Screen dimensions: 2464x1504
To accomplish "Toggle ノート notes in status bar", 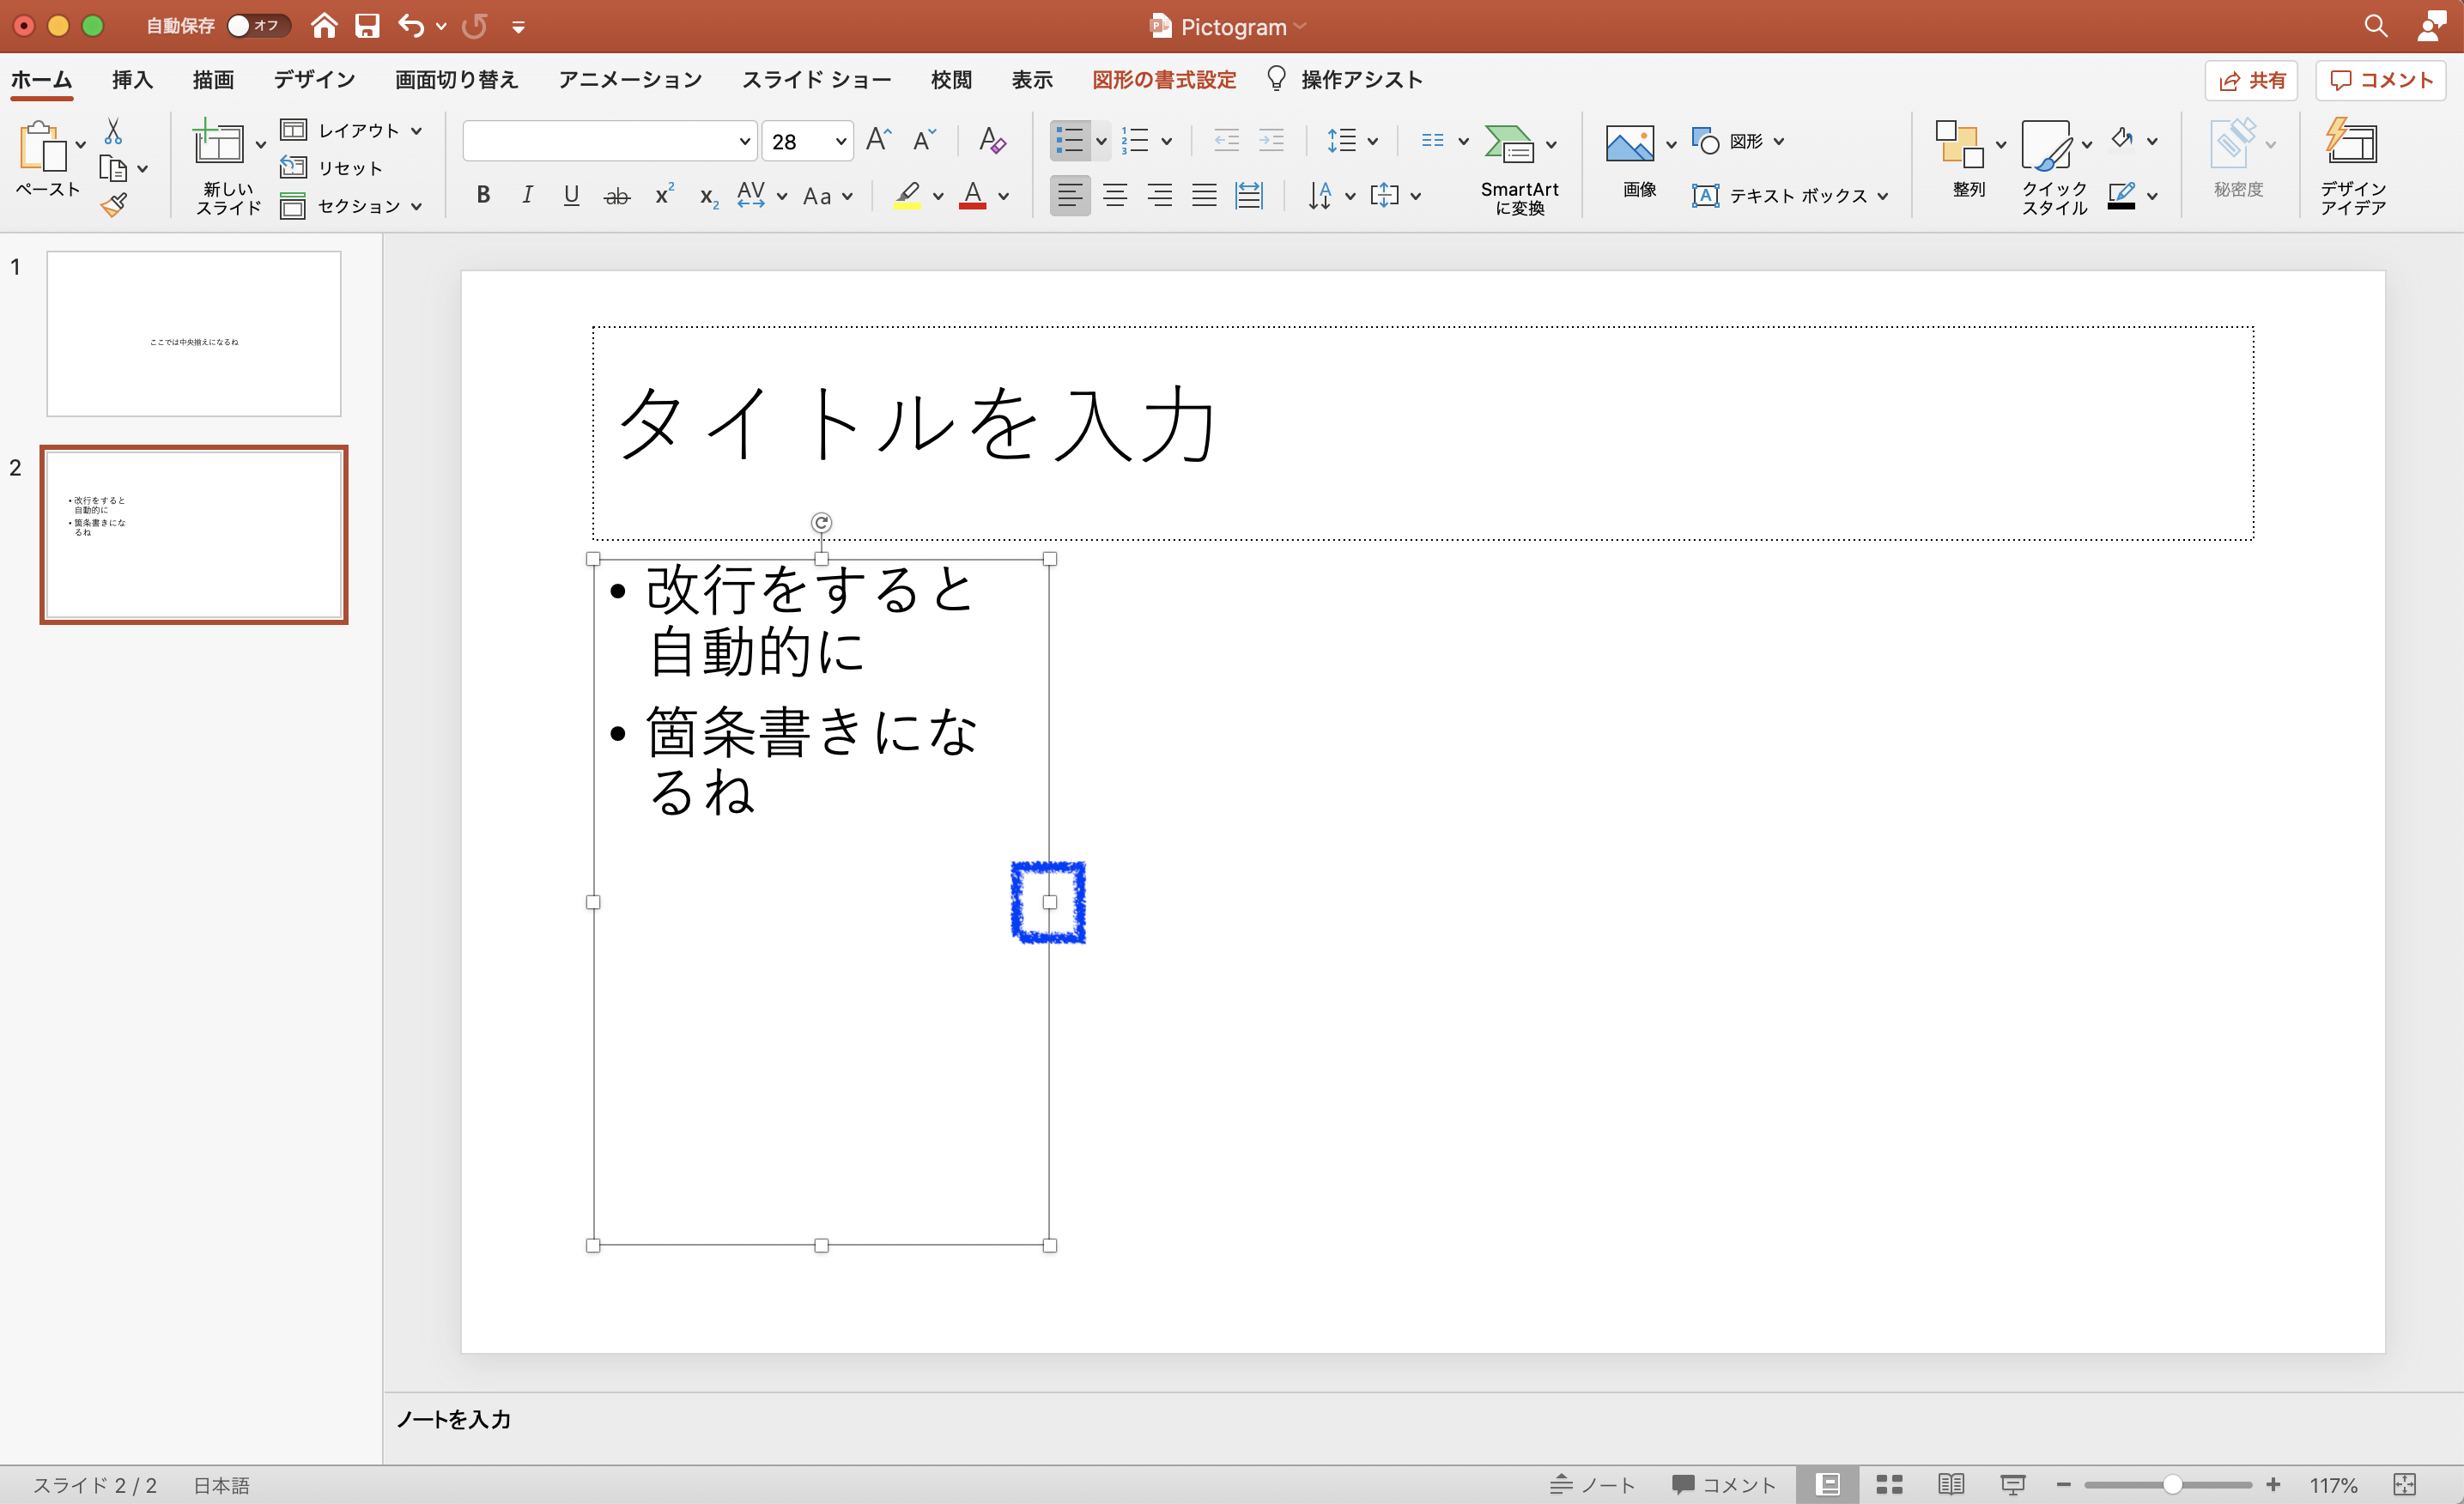I will pos(1592,1484).
